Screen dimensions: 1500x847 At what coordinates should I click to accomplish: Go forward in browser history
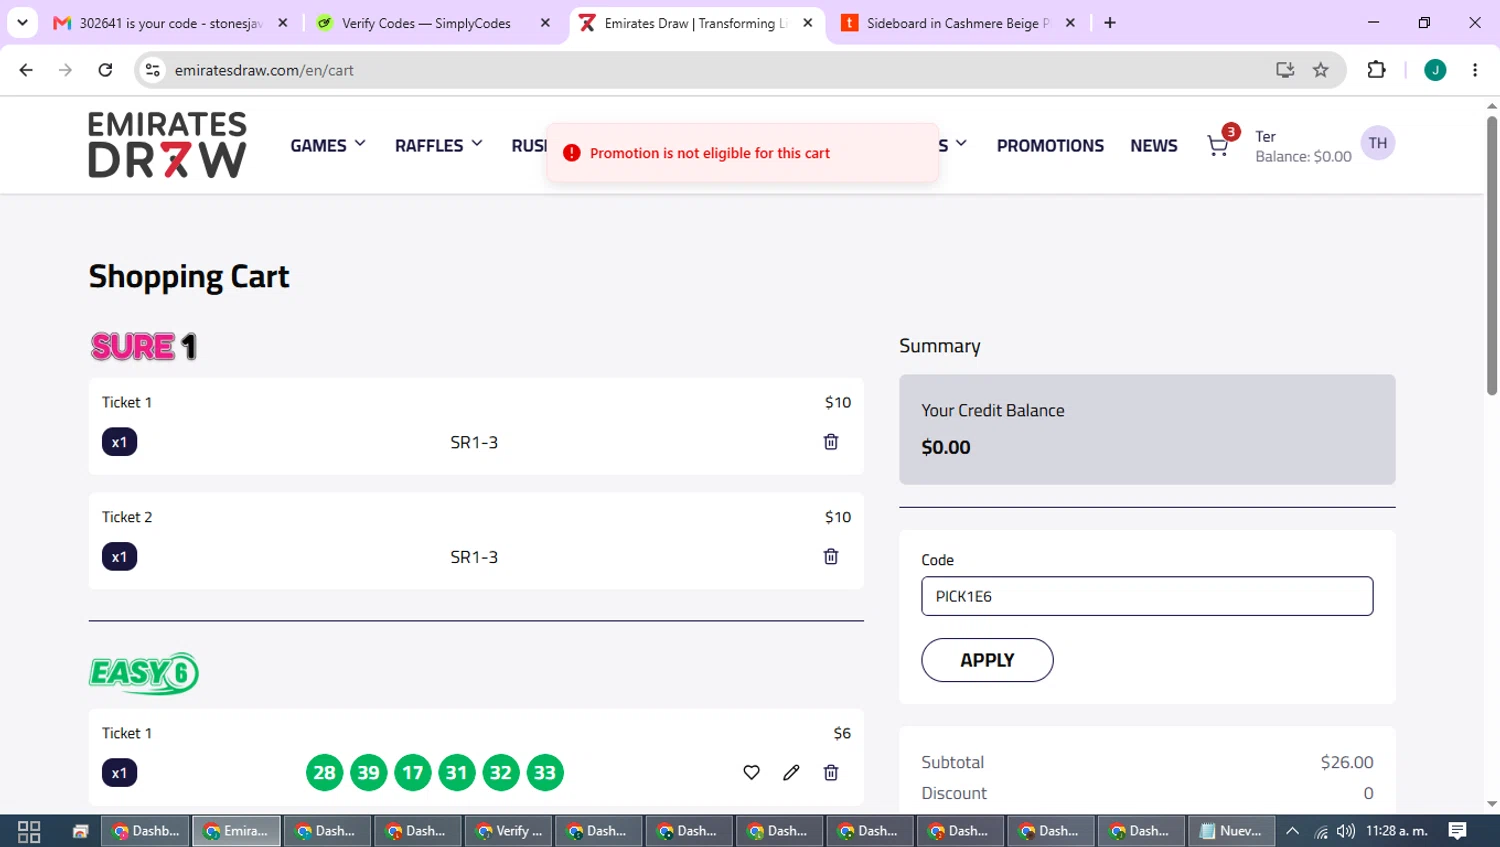[65, 70]
